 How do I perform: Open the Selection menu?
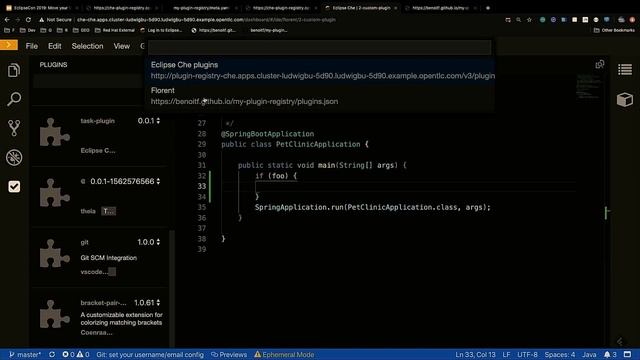click(87, 46)
